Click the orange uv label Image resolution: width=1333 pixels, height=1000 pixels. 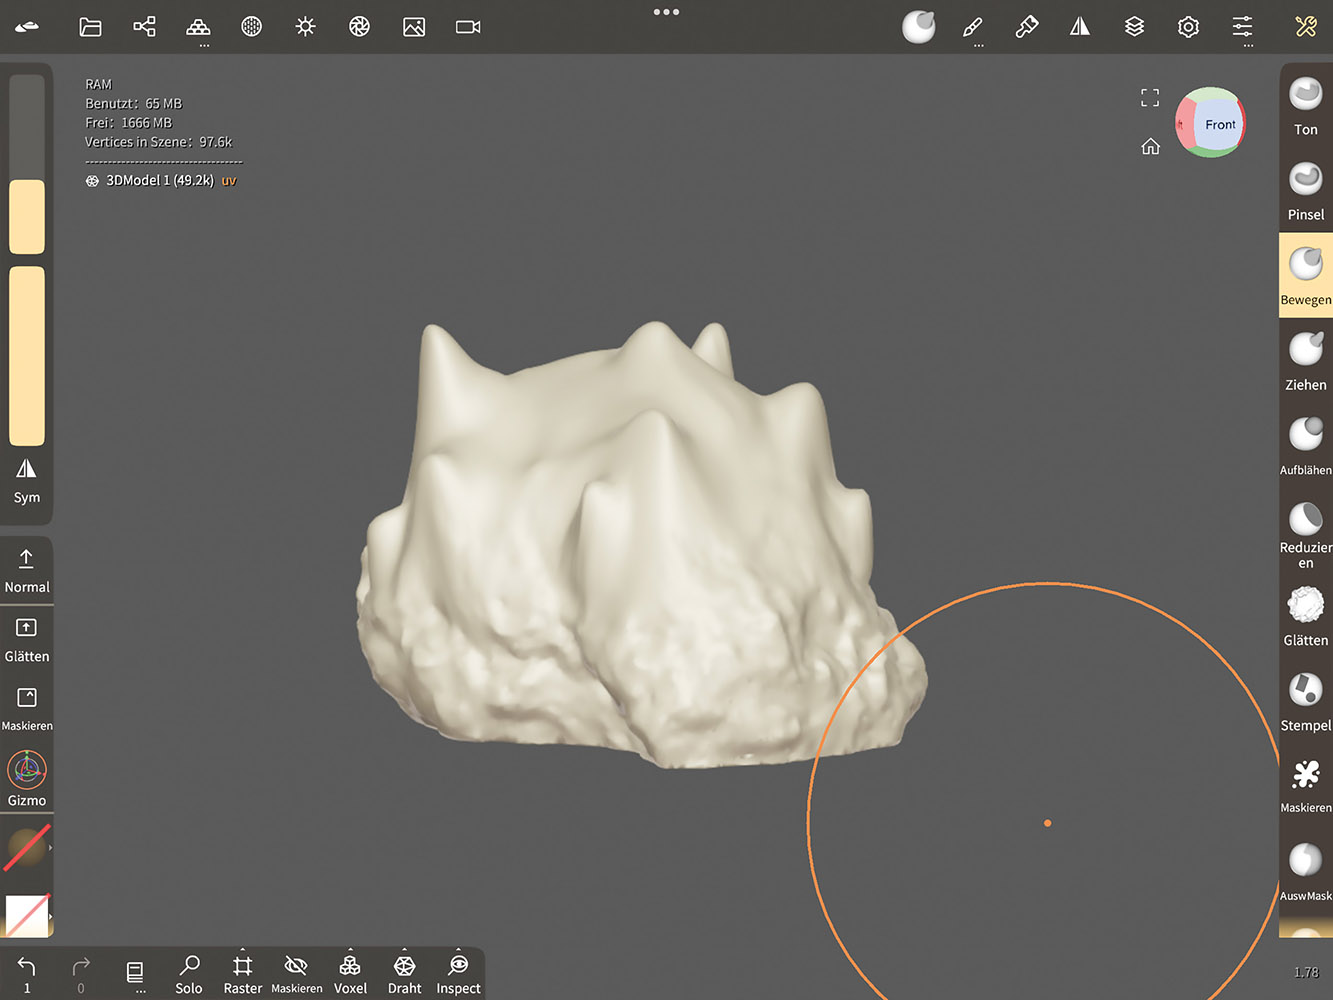(229, 181)
